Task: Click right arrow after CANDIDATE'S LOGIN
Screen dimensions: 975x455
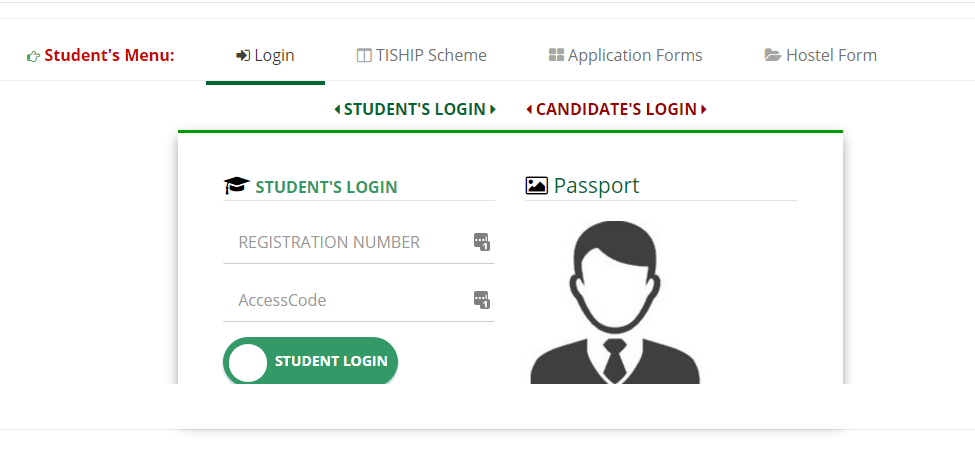Action: coord(704,109)
